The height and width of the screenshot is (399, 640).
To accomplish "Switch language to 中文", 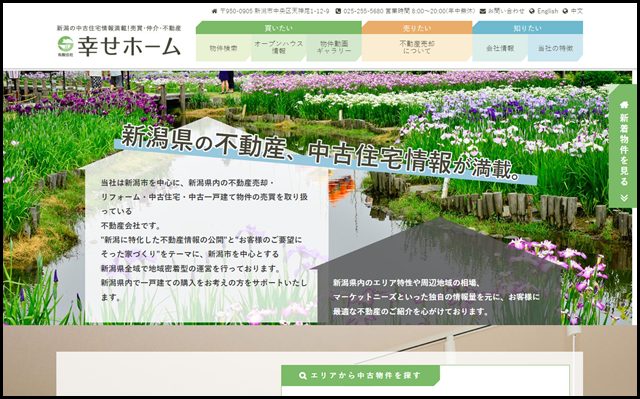I will coord(576,11).
